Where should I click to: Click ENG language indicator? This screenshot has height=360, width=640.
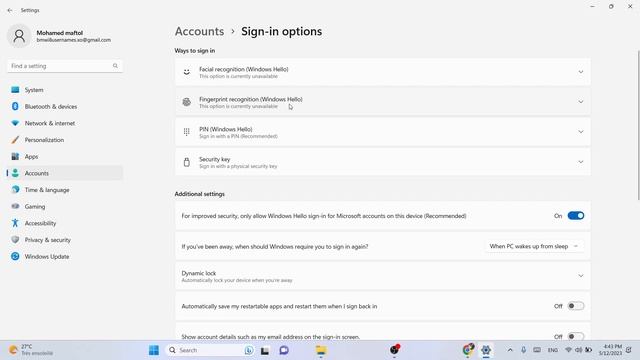point(553,350)
